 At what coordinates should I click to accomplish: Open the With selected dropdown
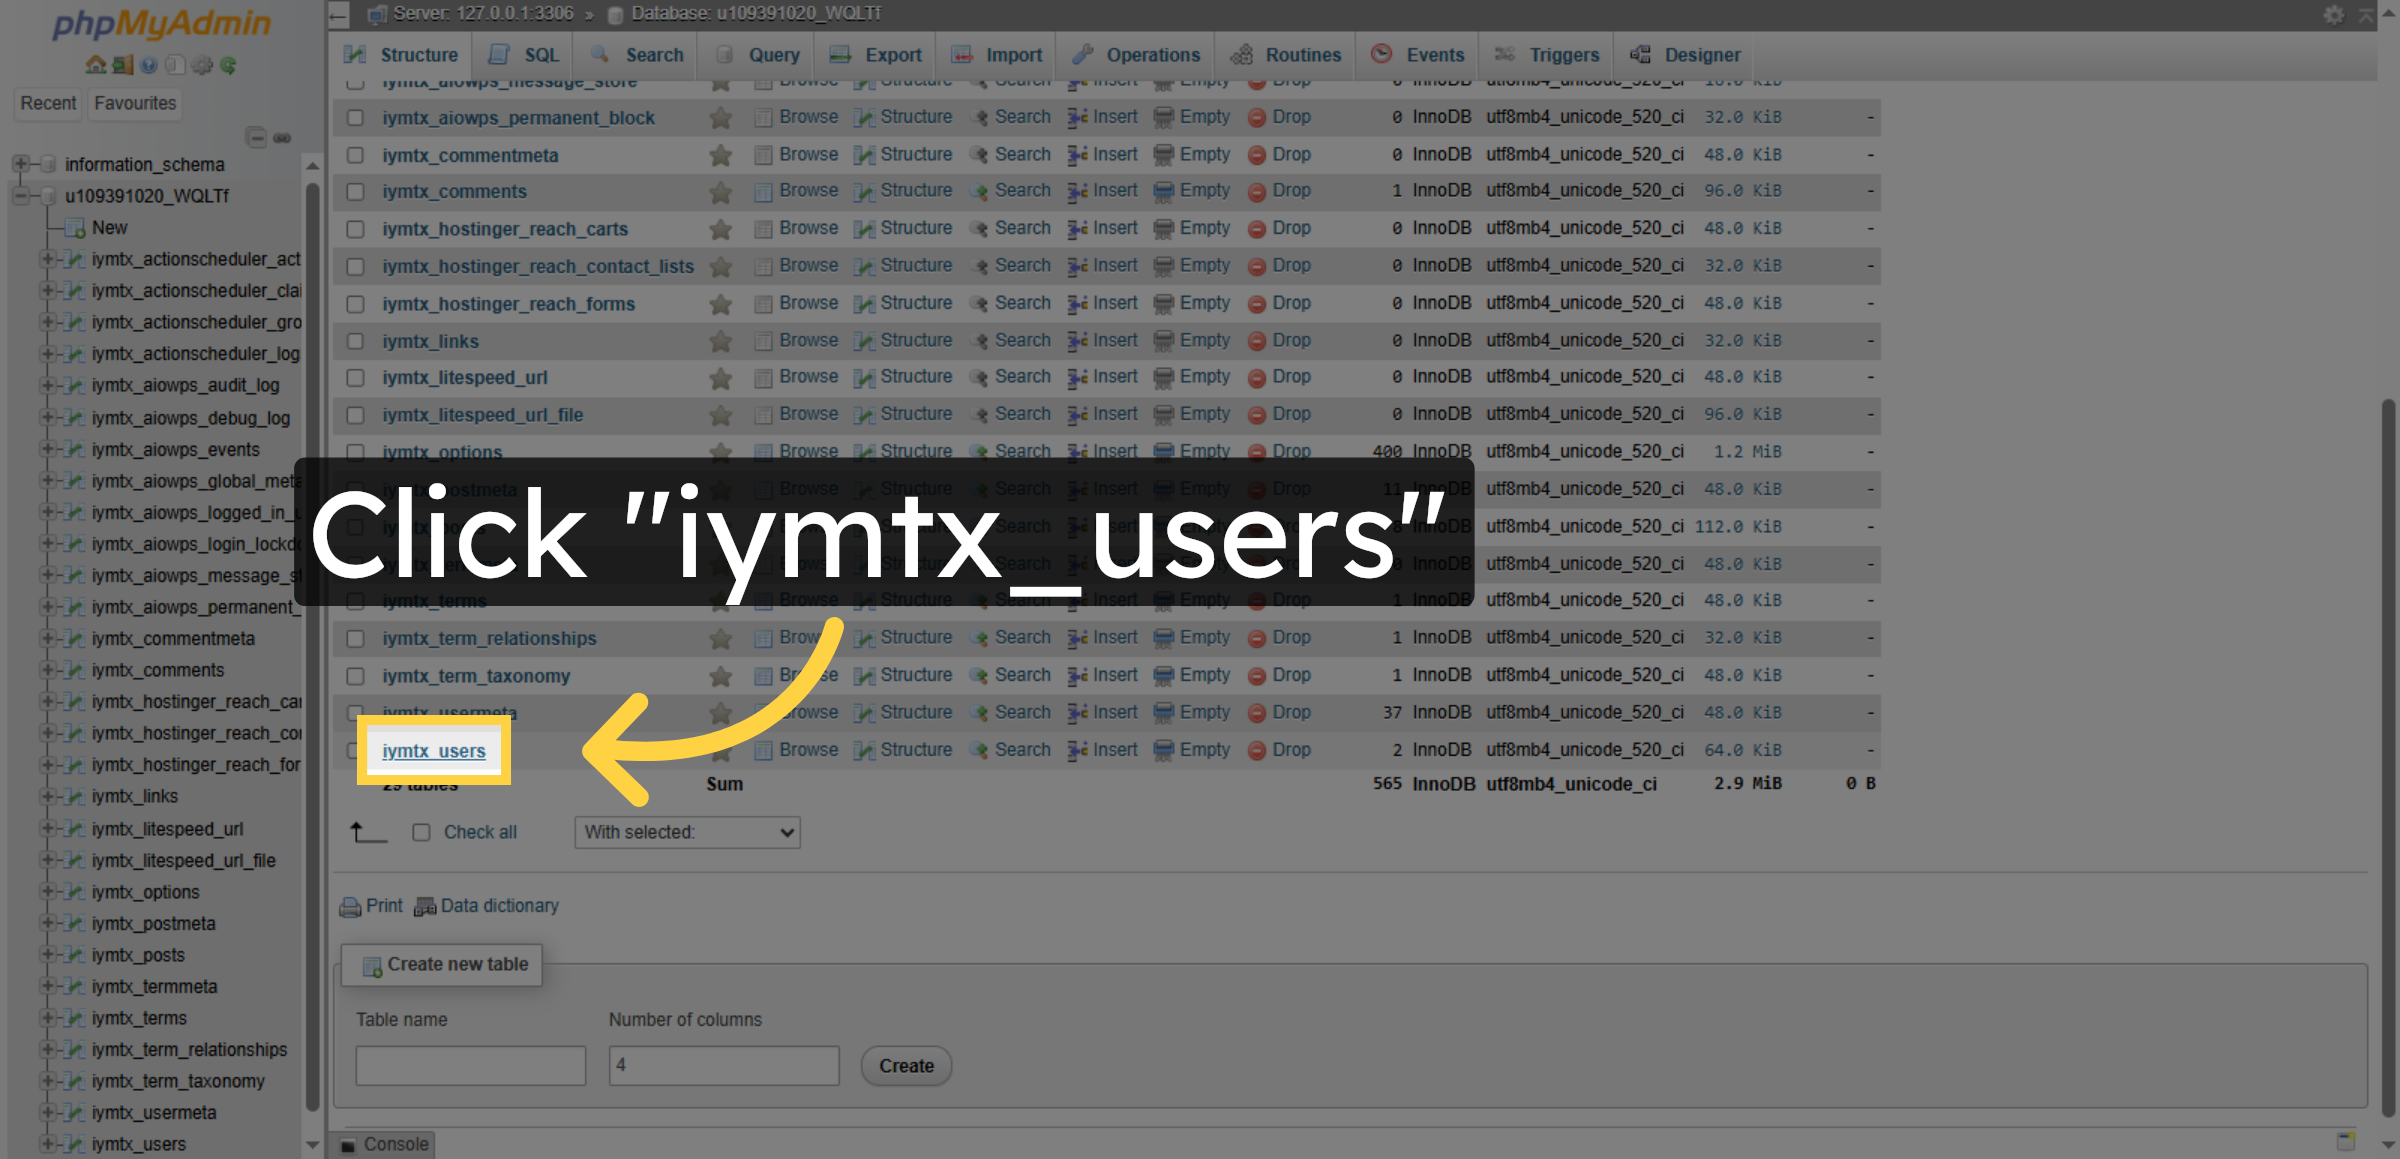[x=687, y=832]
